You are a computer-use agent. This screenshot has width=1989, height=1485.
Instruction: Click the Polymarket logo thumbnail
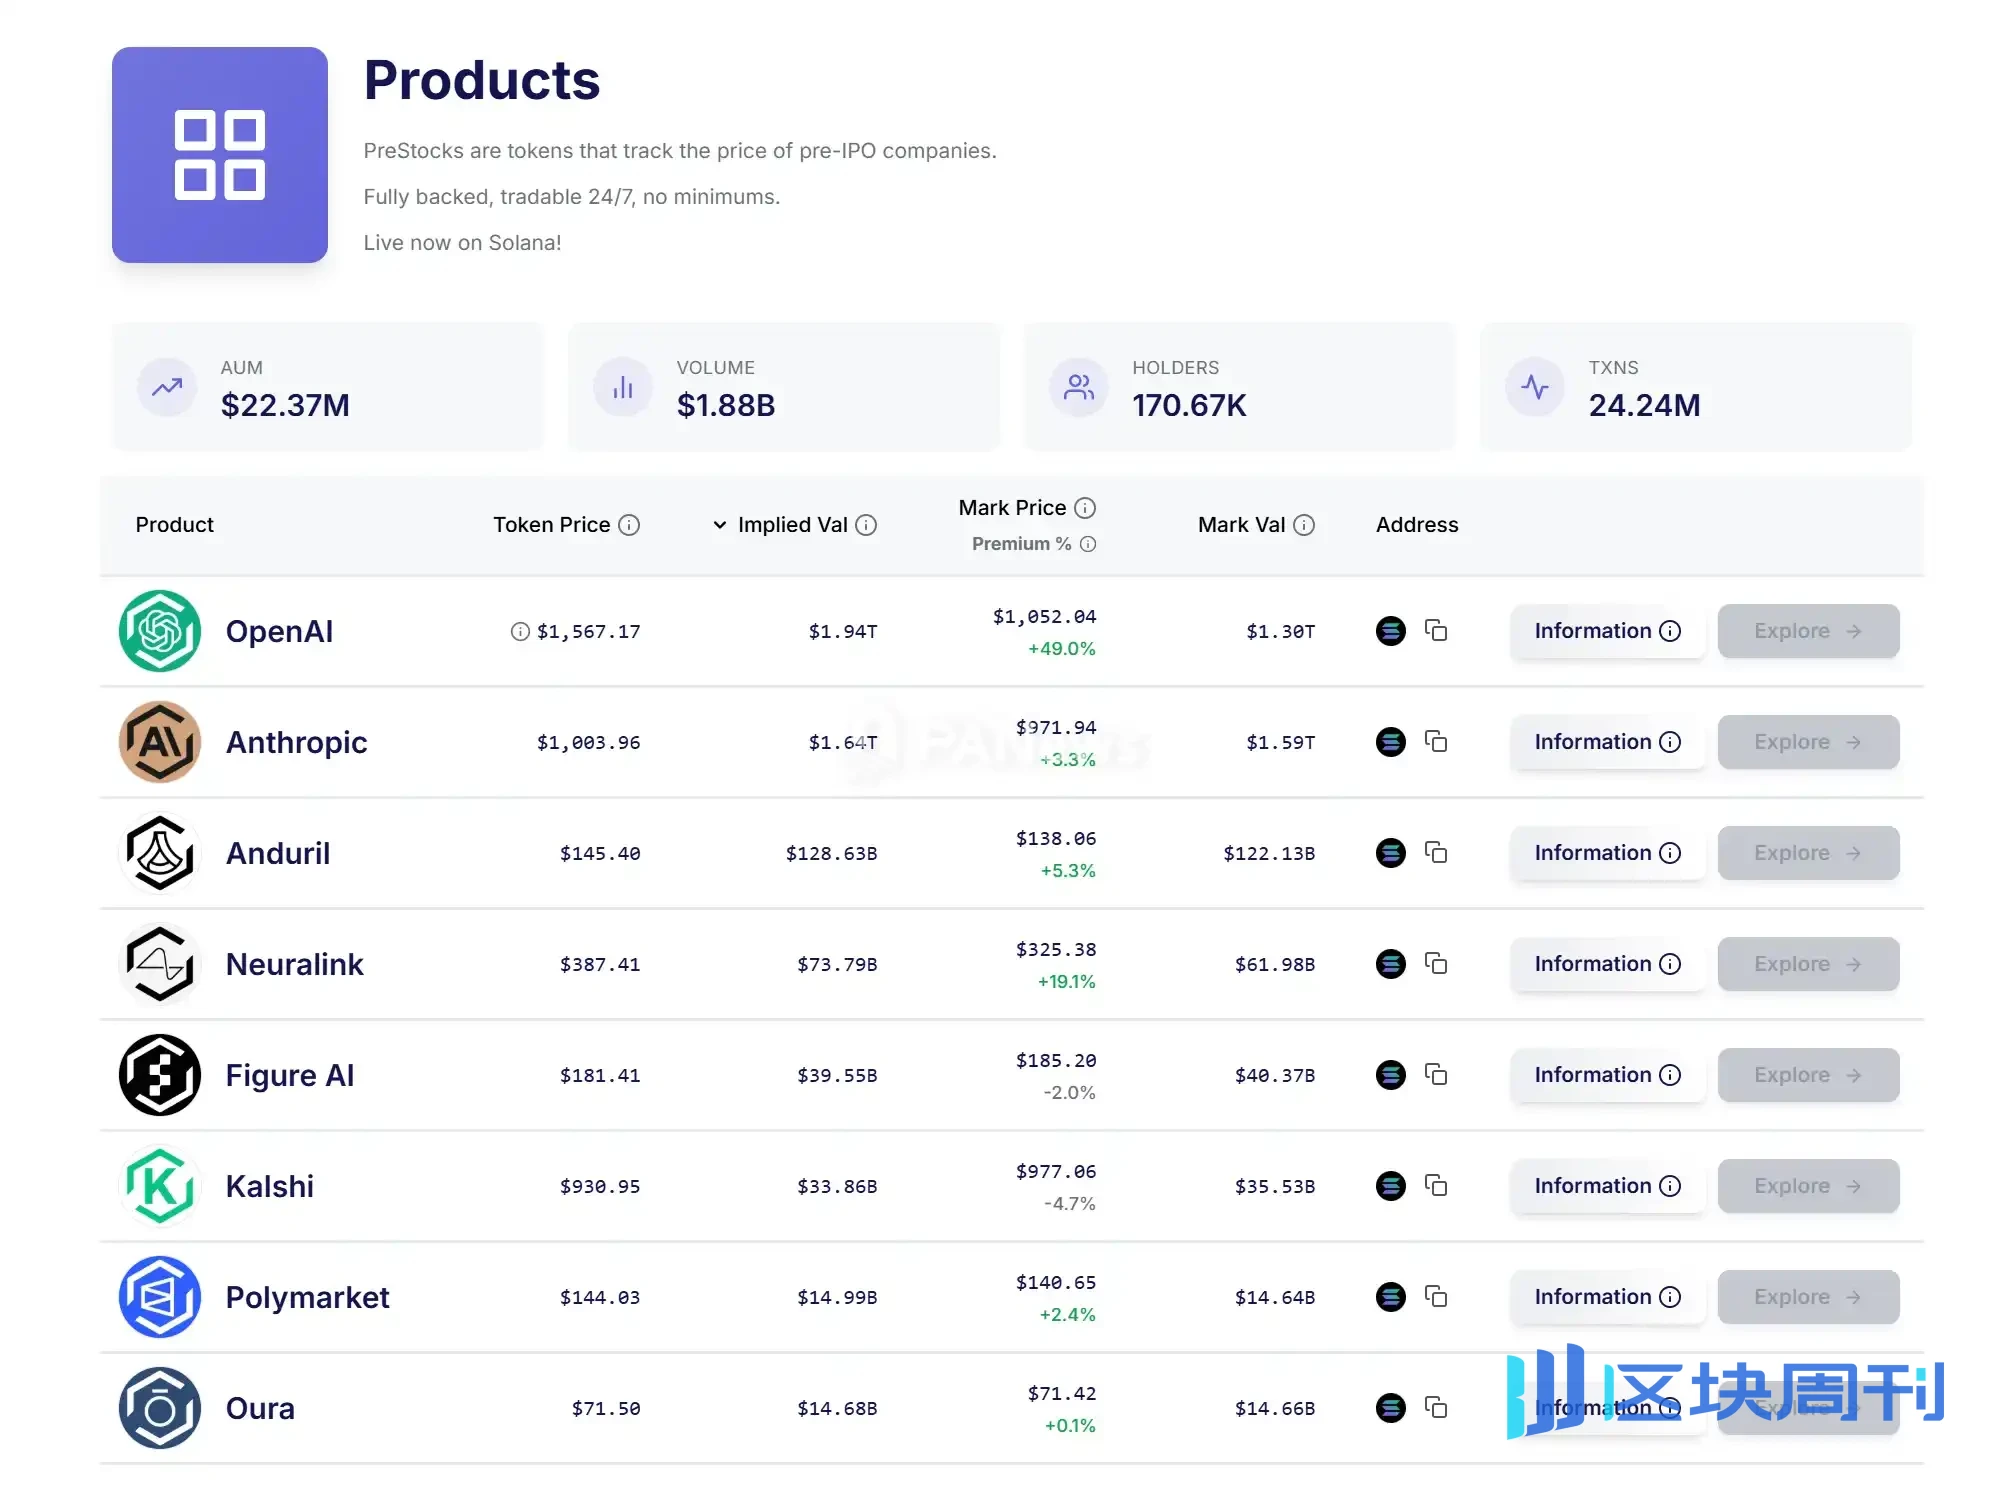(x=160, y=1297)
